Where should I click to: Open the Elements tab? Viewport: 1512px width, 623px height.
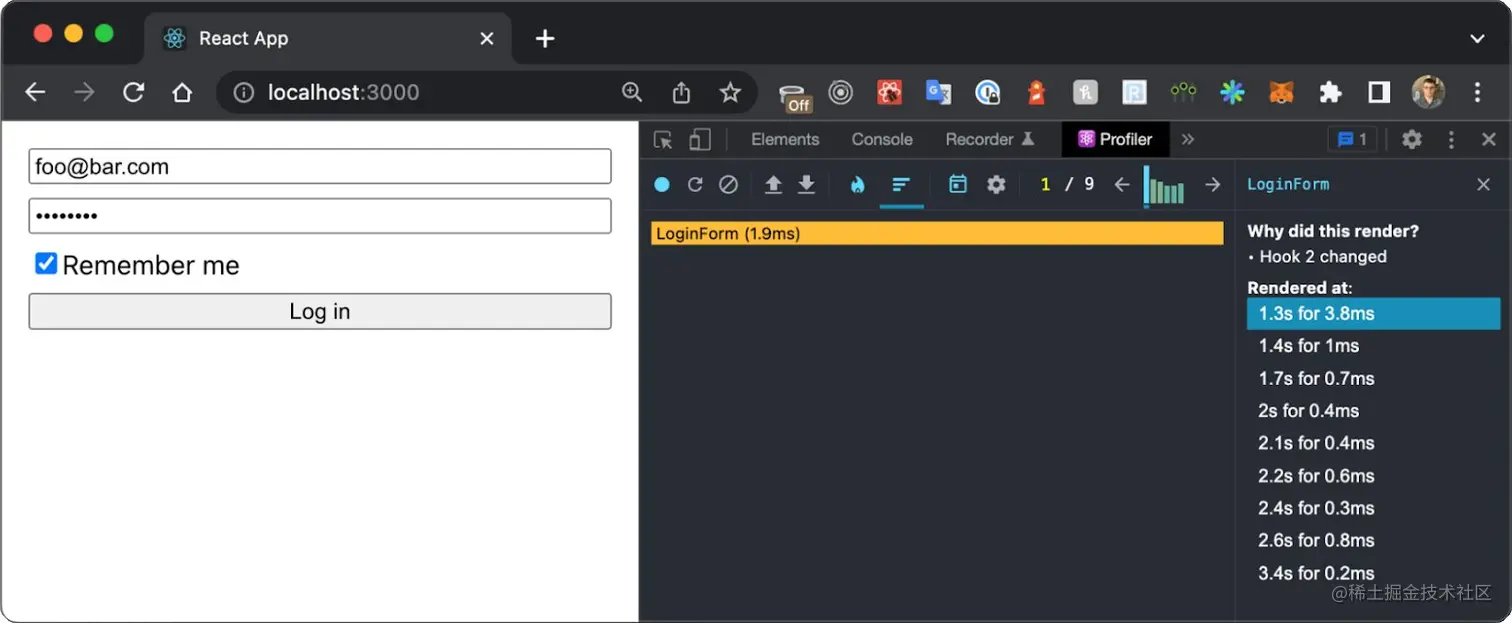click(785, 140)
